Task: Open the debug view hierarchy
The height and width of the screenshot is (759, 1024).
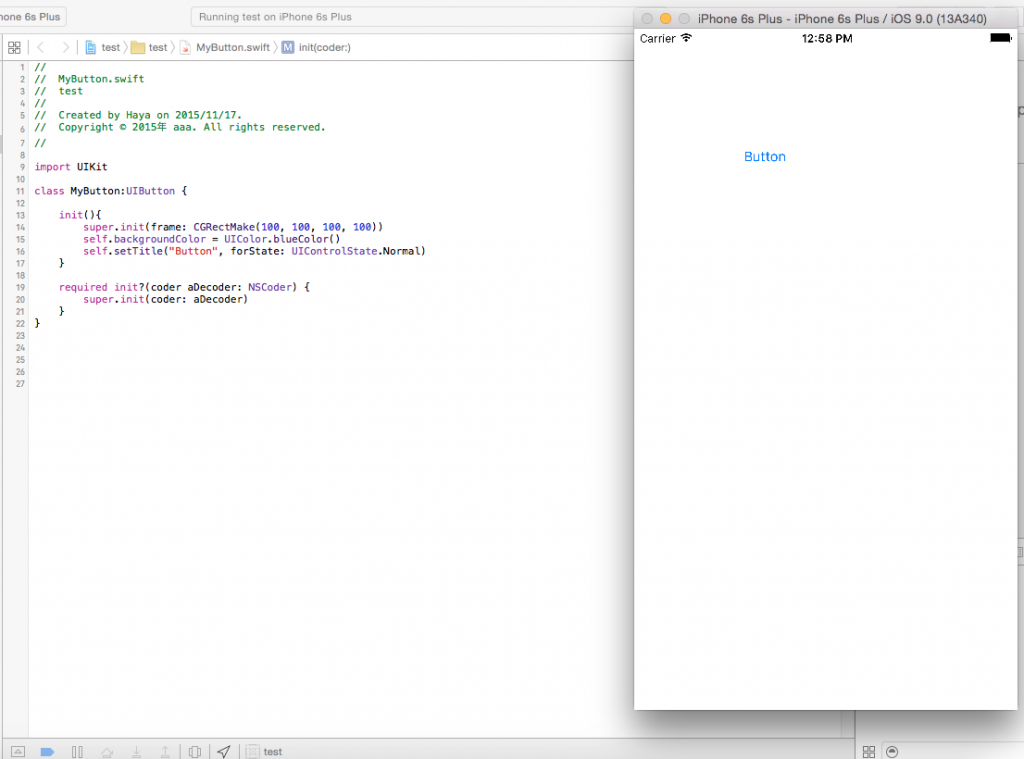Action: (x=195, y=752)
